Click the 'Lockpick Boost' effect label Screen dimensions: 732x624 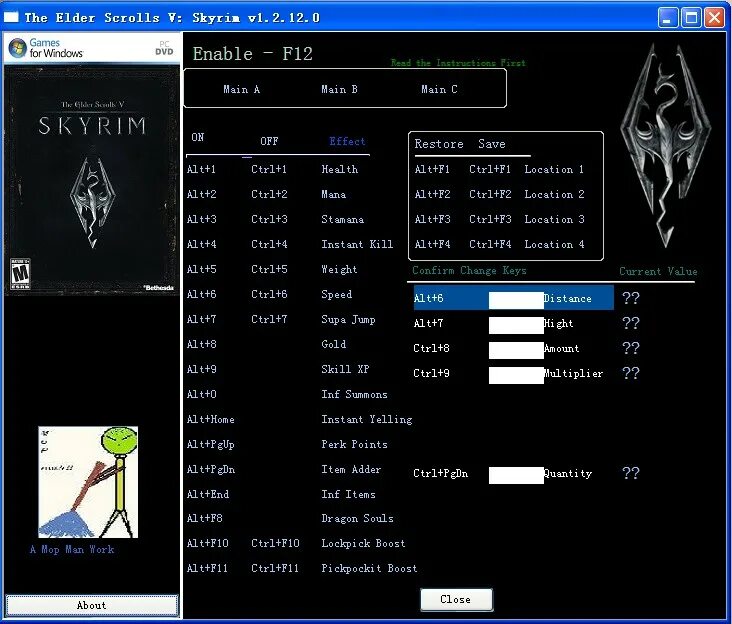pyautogui.click(x=363, y=543)
